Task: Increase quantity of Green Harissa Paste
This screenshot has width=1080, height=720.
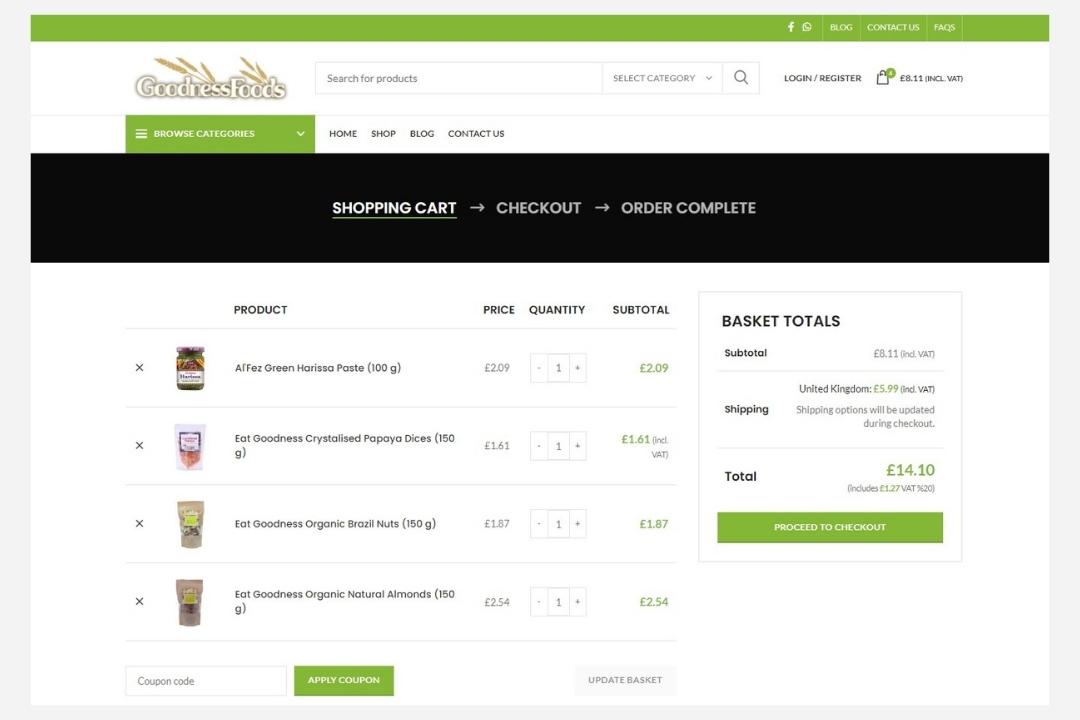Action: click(577, 368)
